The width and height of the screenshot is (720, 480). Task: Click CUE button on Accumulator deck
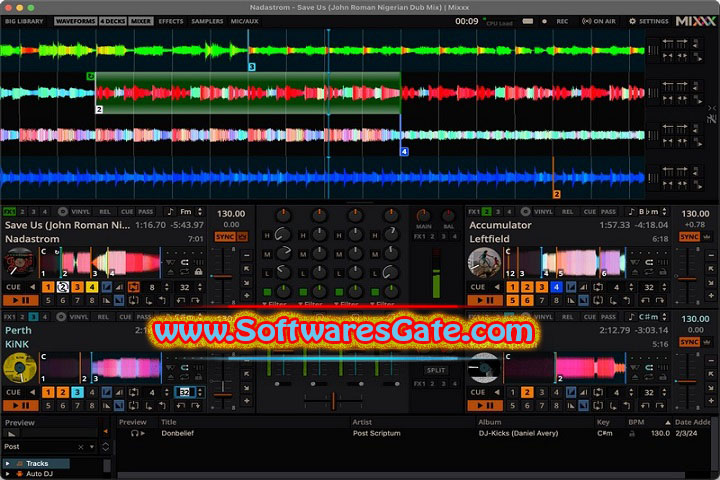[x=478, y=287]
